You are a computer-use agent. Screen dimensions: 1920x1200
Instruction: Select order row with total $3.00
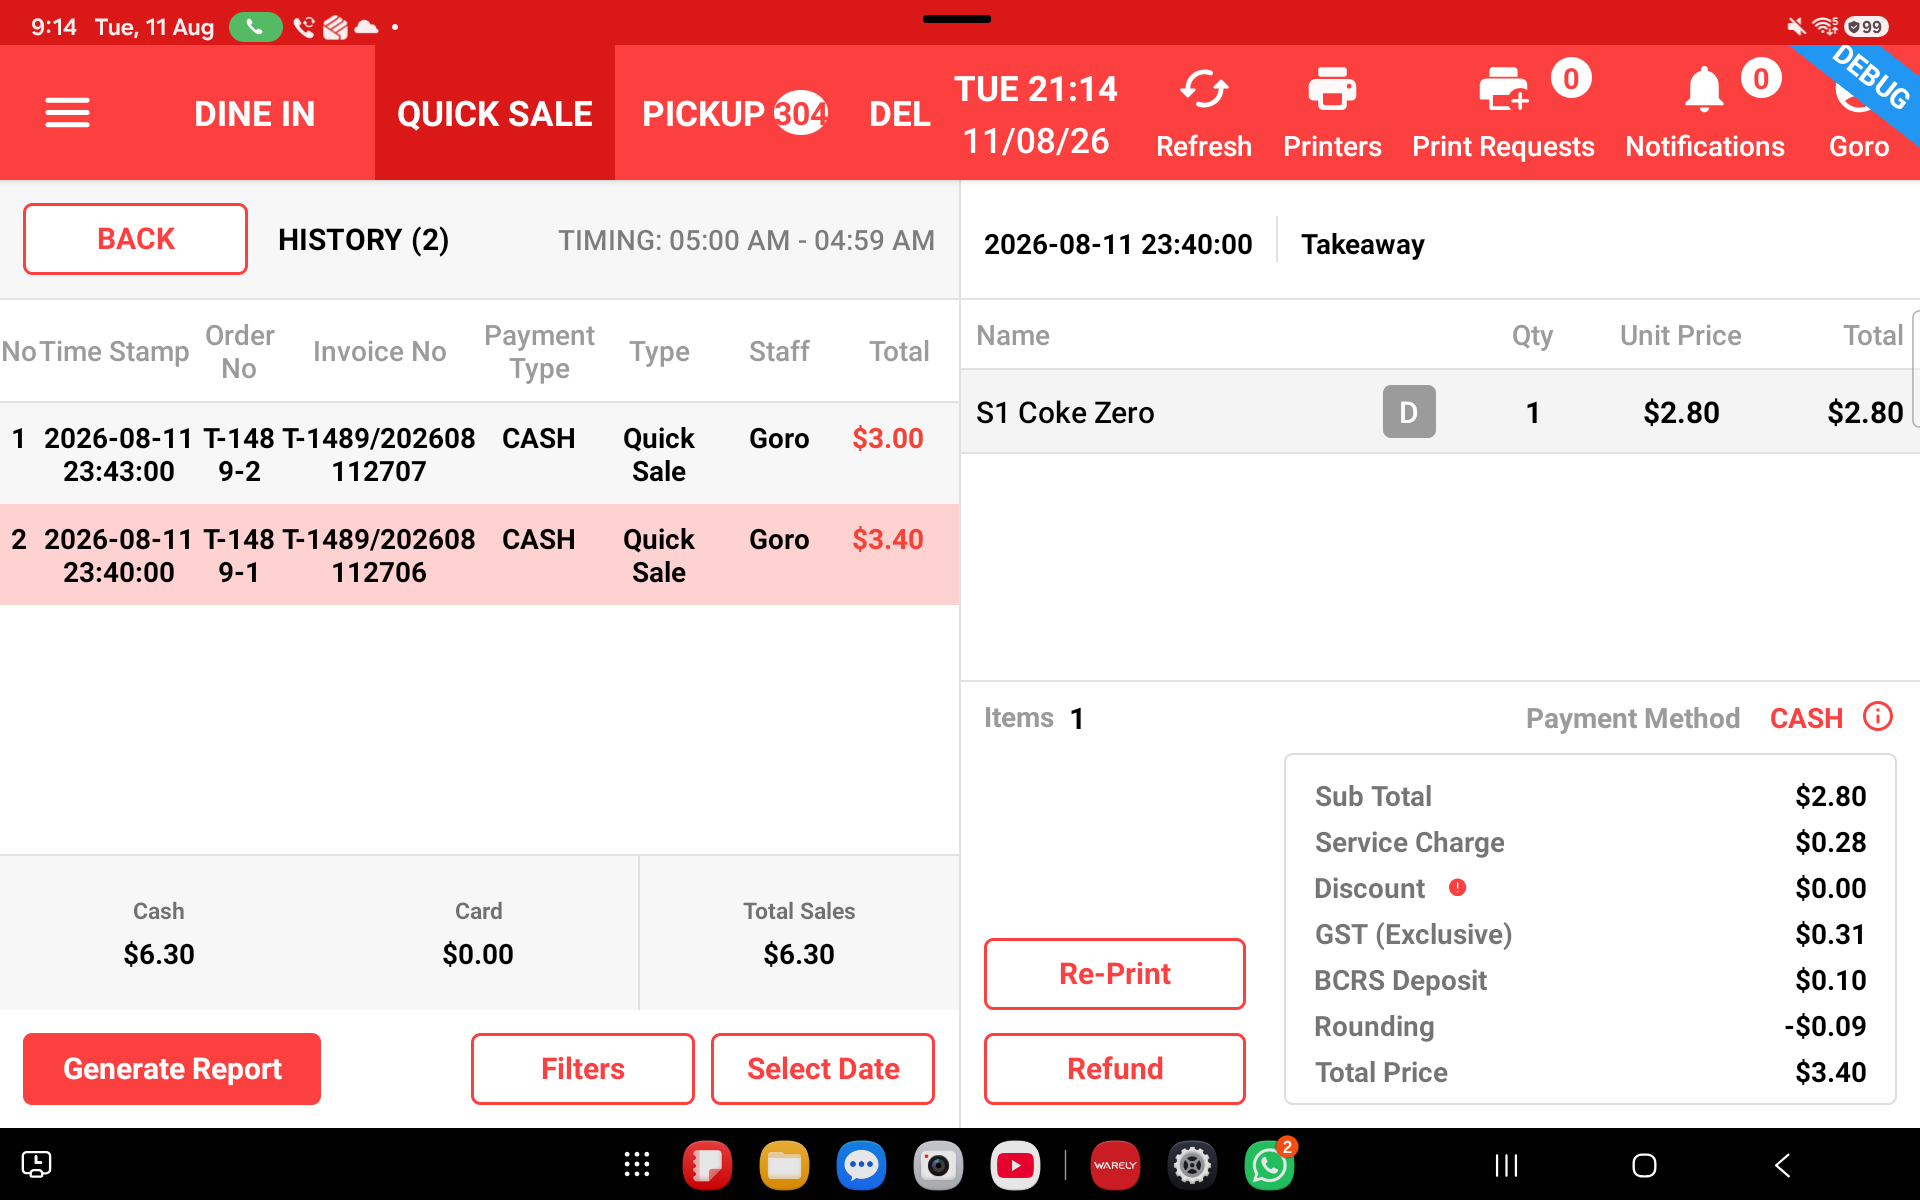pyautogui.click(x=480, y=454)
